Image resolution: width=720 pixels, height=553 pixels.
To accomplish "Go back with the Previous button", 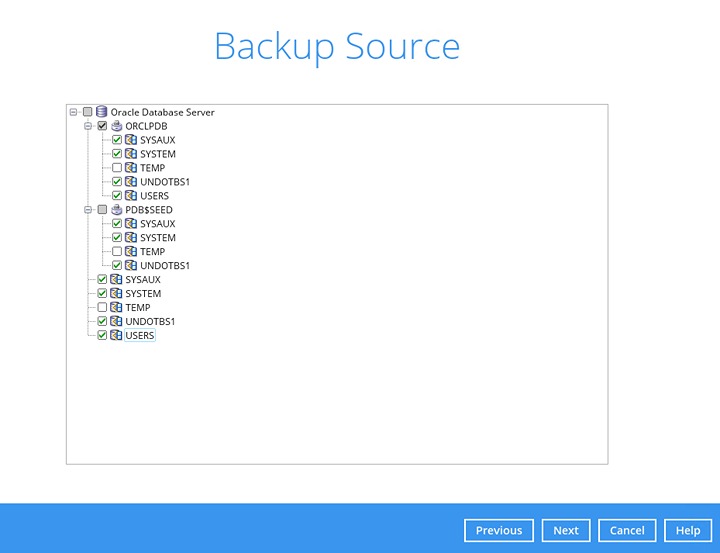I will point(499,530).
